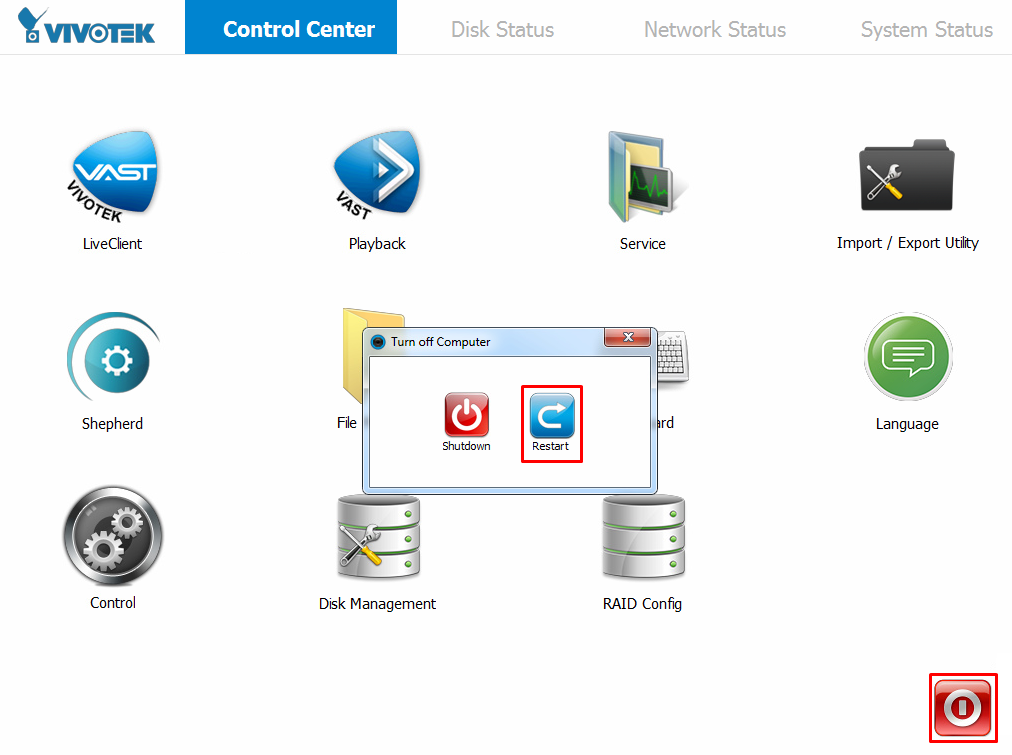The height and width of the screenshot is (755, 1012).
Task: Switch to the System Status tab
Action: pyautogui.click(x=927, y=30)
